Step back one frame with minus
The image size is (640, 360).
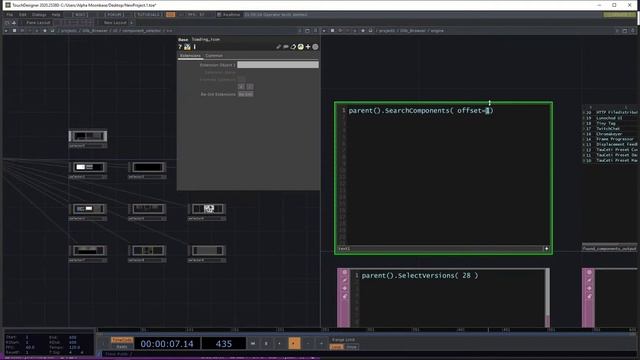(308, 344)
